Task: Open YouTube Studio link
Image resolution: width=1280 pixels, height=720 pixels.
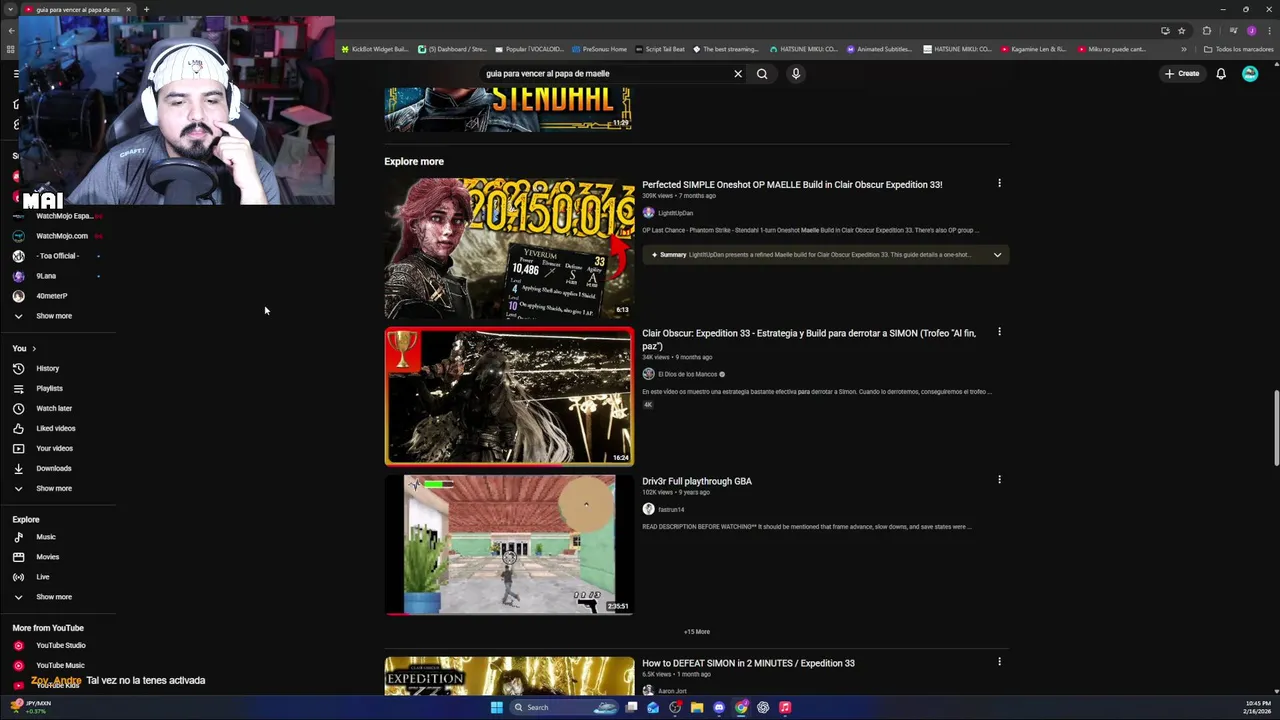Action: 60,645
